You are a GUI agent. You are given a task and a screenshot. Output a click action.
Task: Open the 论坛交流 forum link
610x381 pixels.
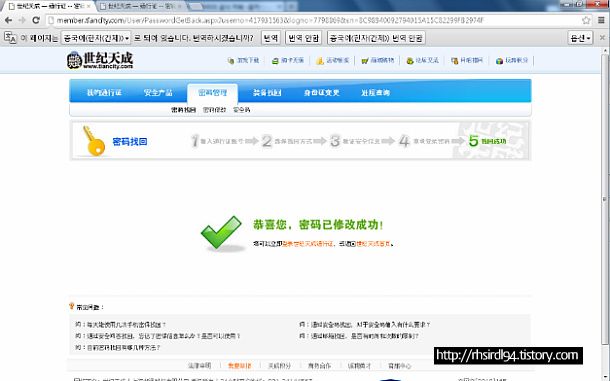pyautogui.click(x=422, y=60)
